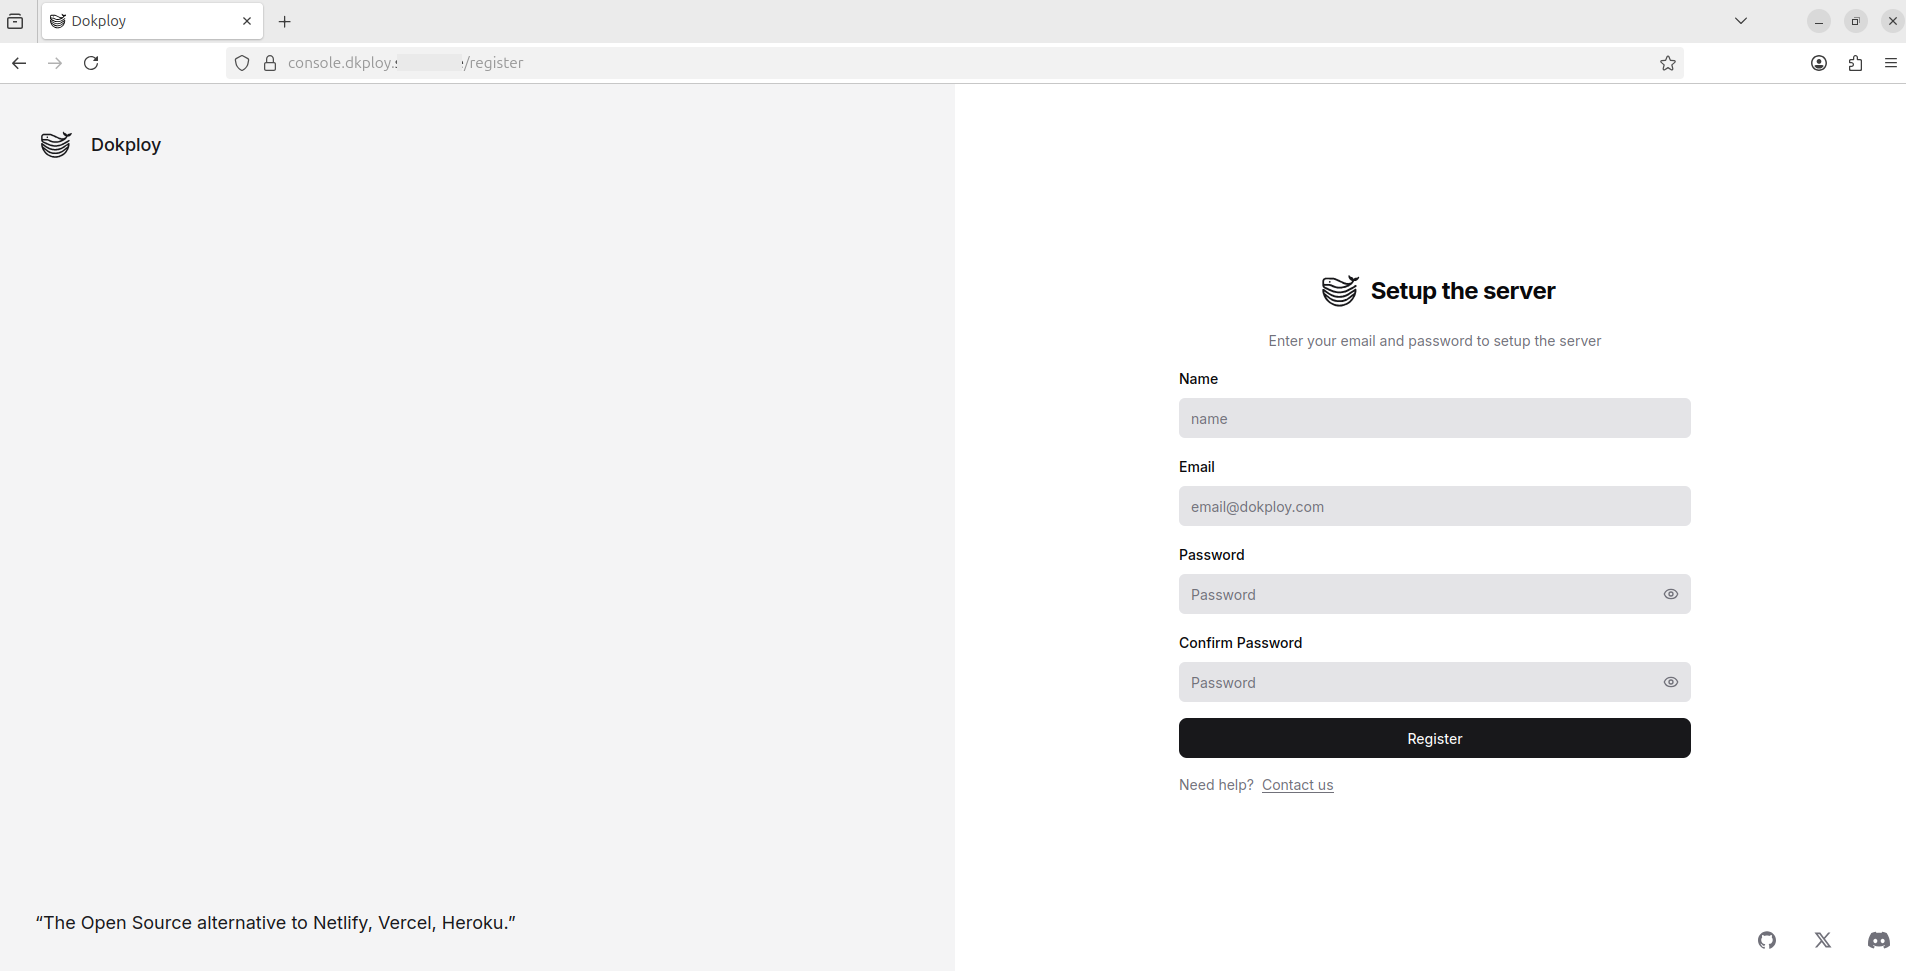Select the Dokploy browser tab

coord(140,21)
